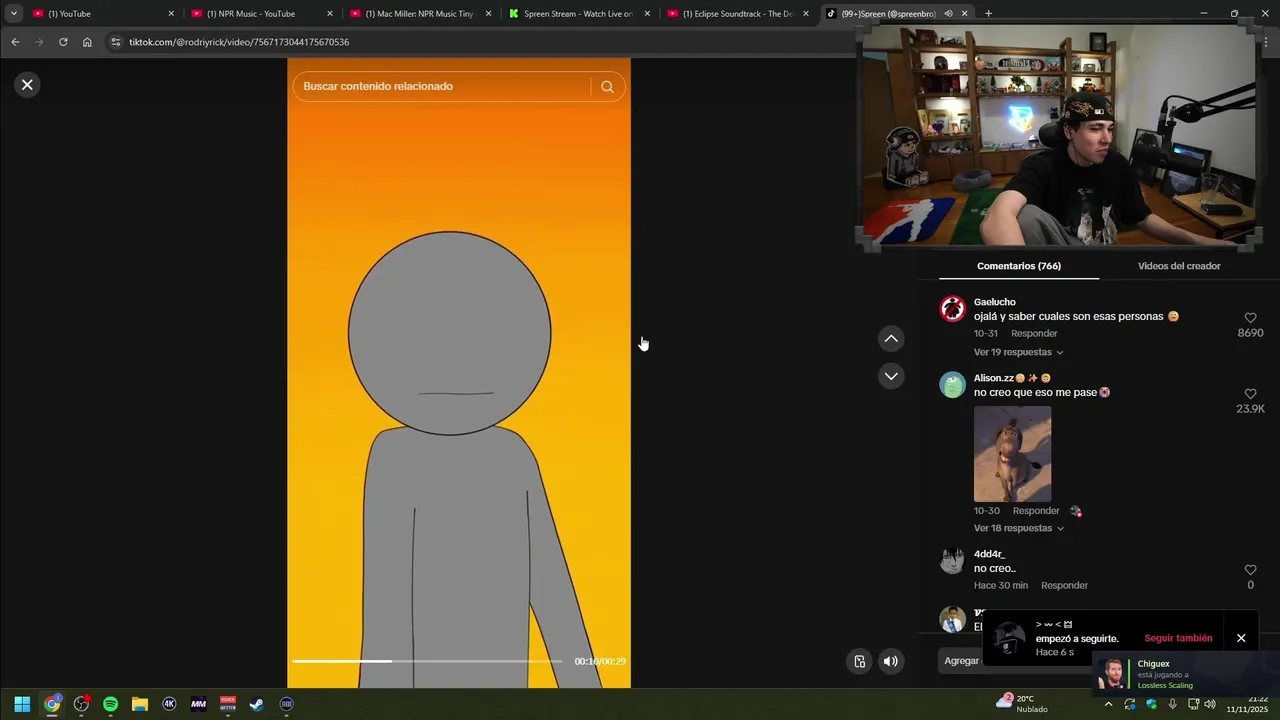
Task: Open the 4K downloader taskbar icon
Action: pos(169,704)
